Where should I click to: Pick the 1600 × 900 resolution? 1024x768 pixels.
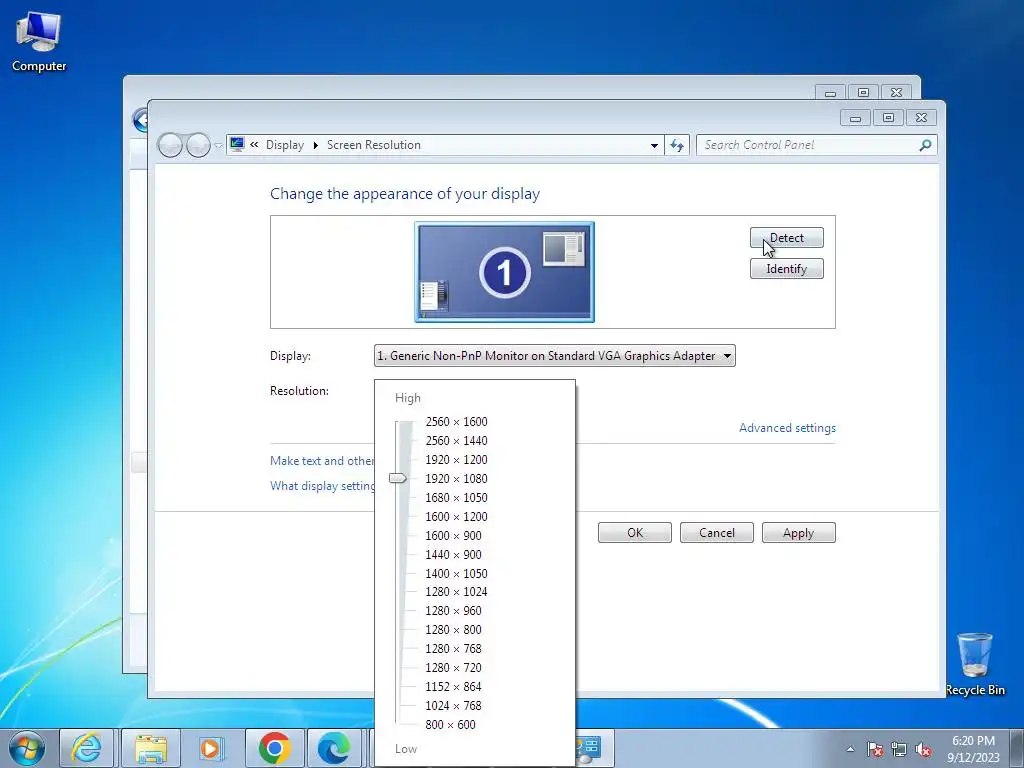[454, 536]
